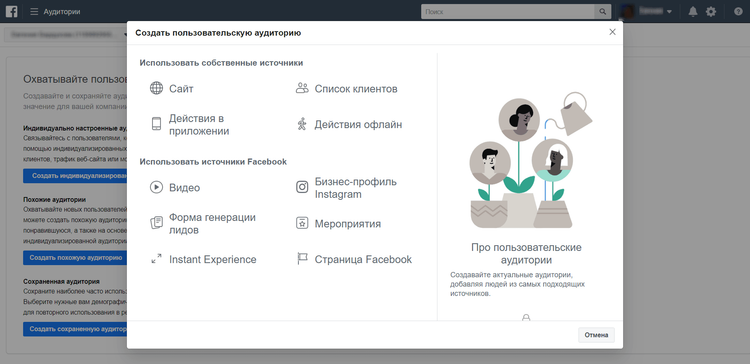Focus the Поиск search field
Viewport: 750px width, 364px height.
coord(507,12)
